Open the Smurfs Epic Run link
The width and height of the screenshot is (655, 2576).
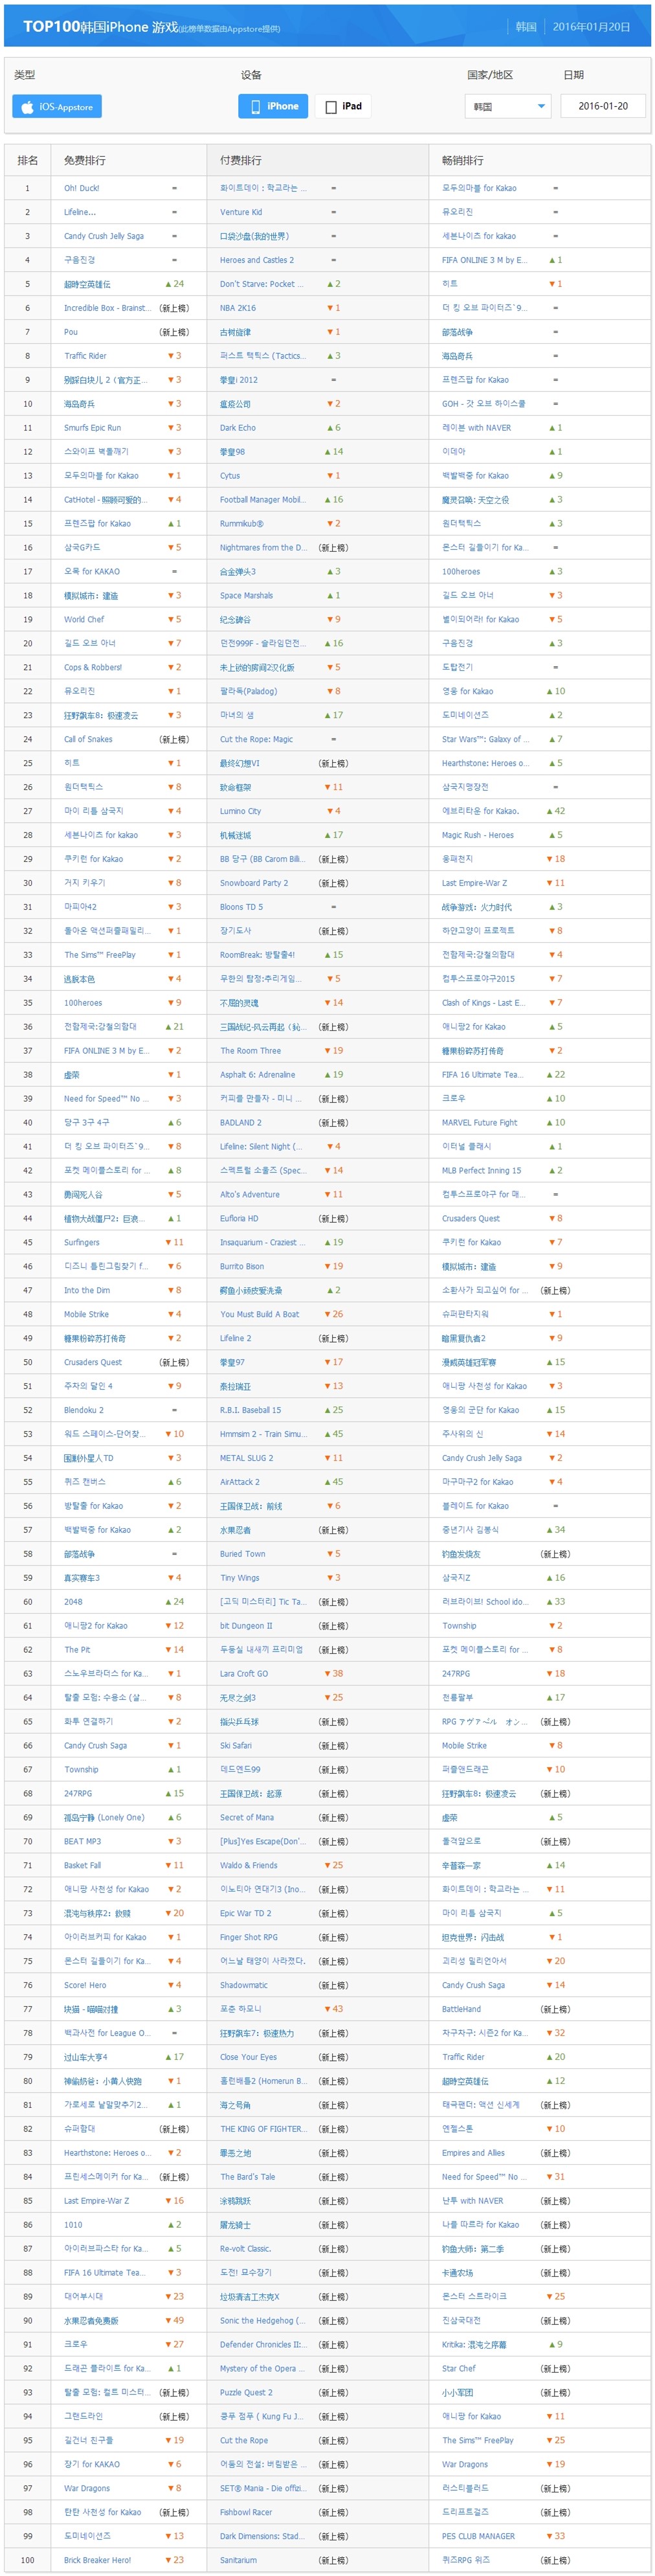pos(92,428)
